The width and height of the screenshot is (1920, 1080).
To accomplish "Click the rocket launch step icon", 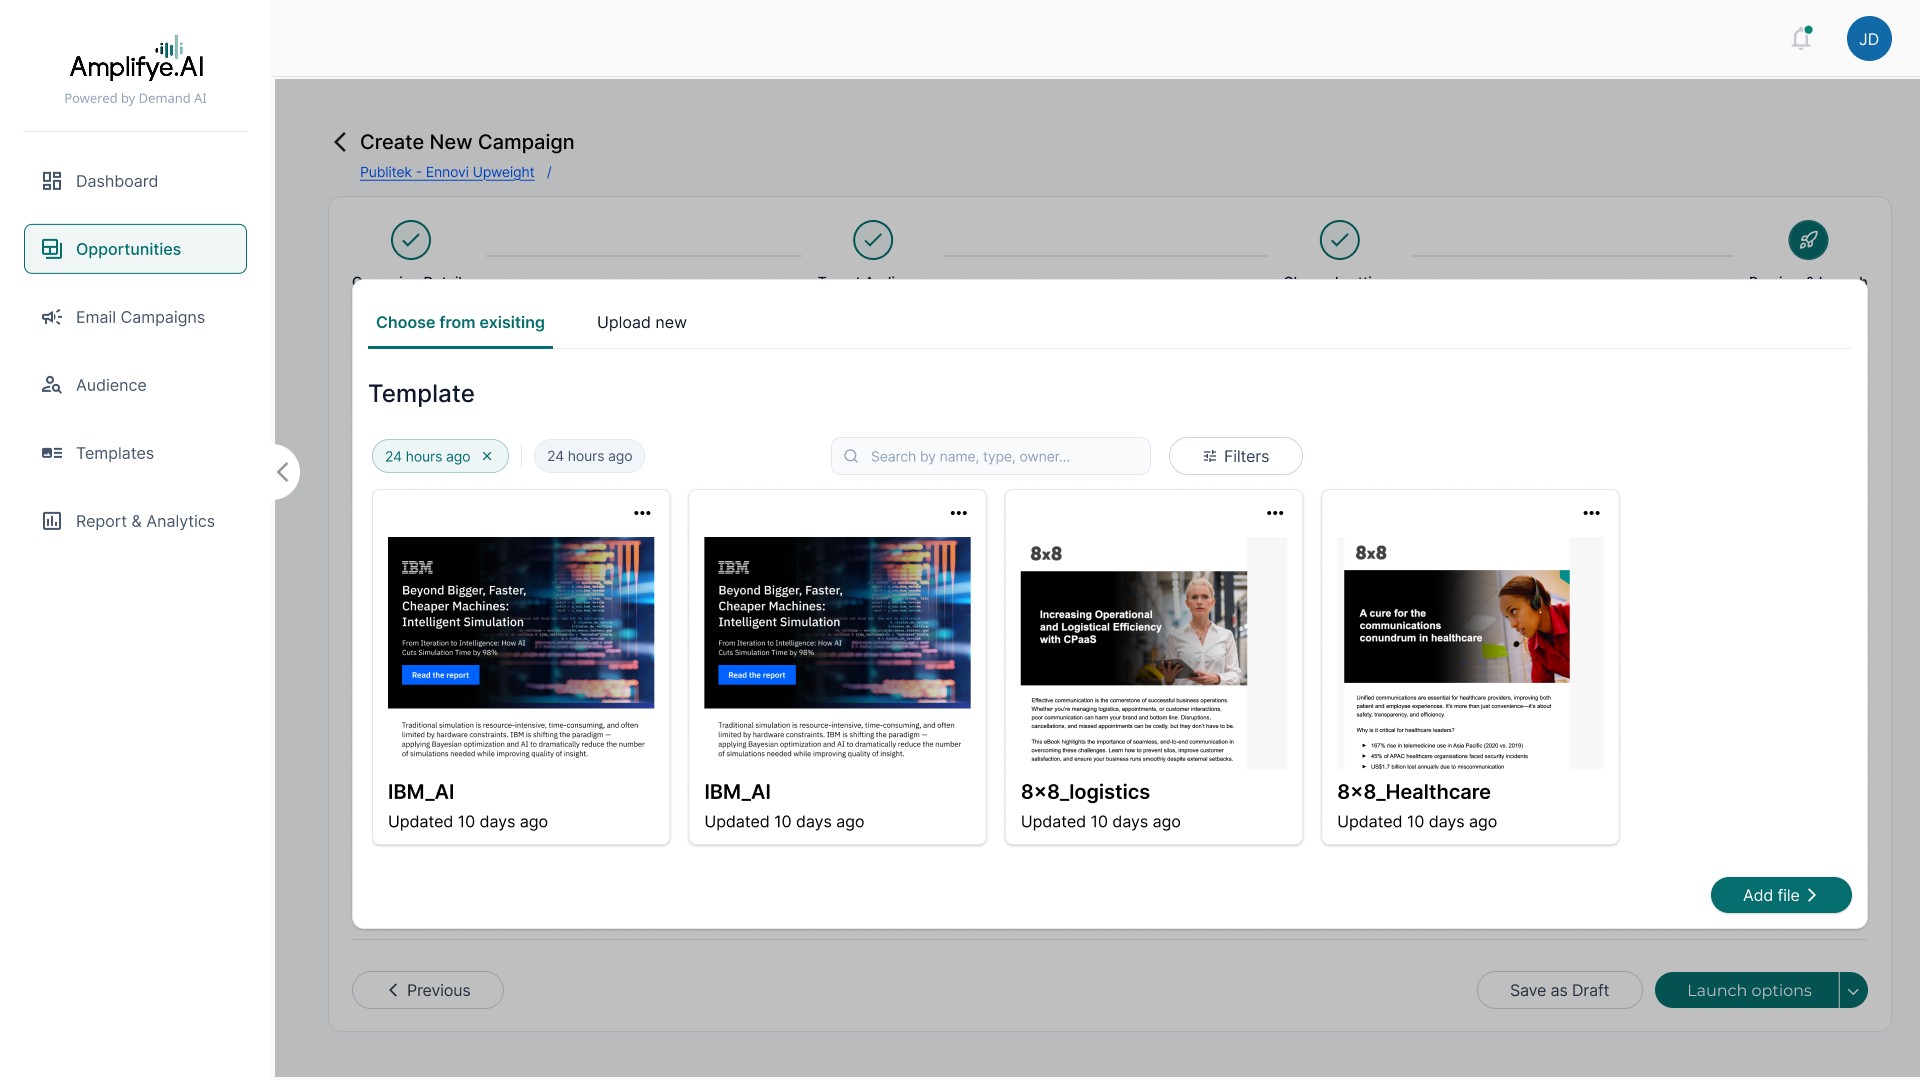I will coord(1807,240).
